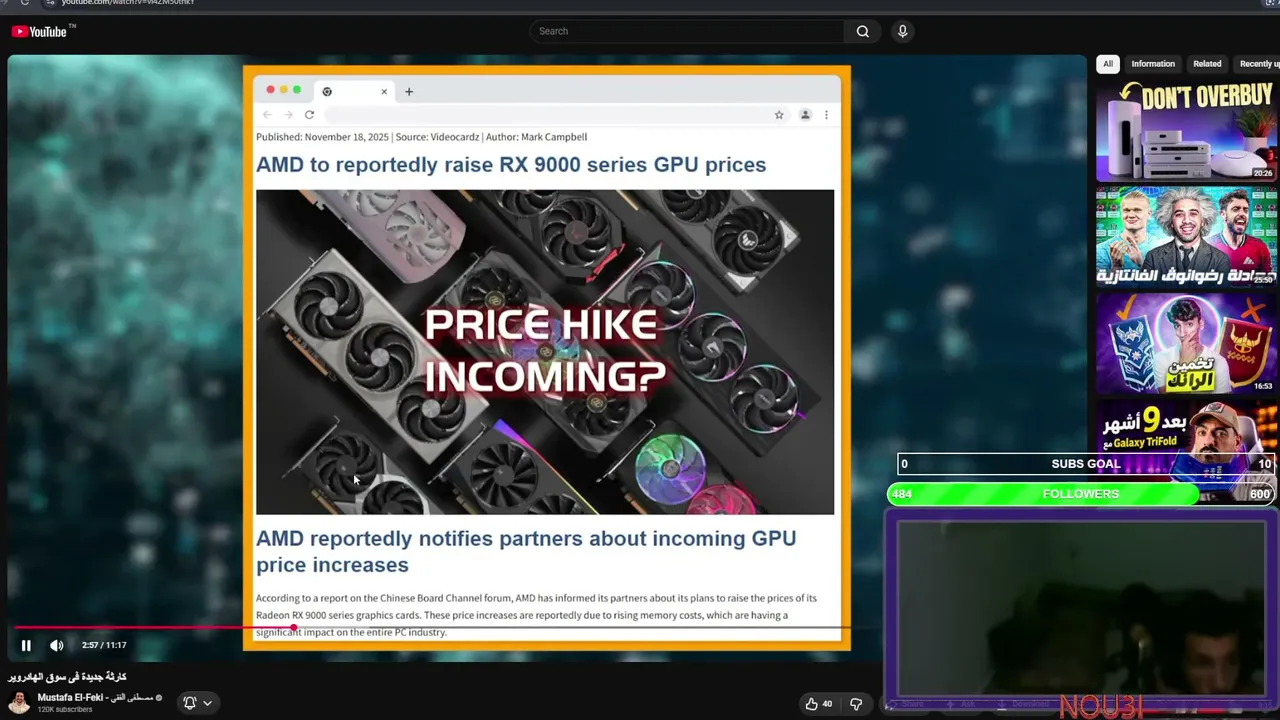Pause the playing video

pos(26,645)
